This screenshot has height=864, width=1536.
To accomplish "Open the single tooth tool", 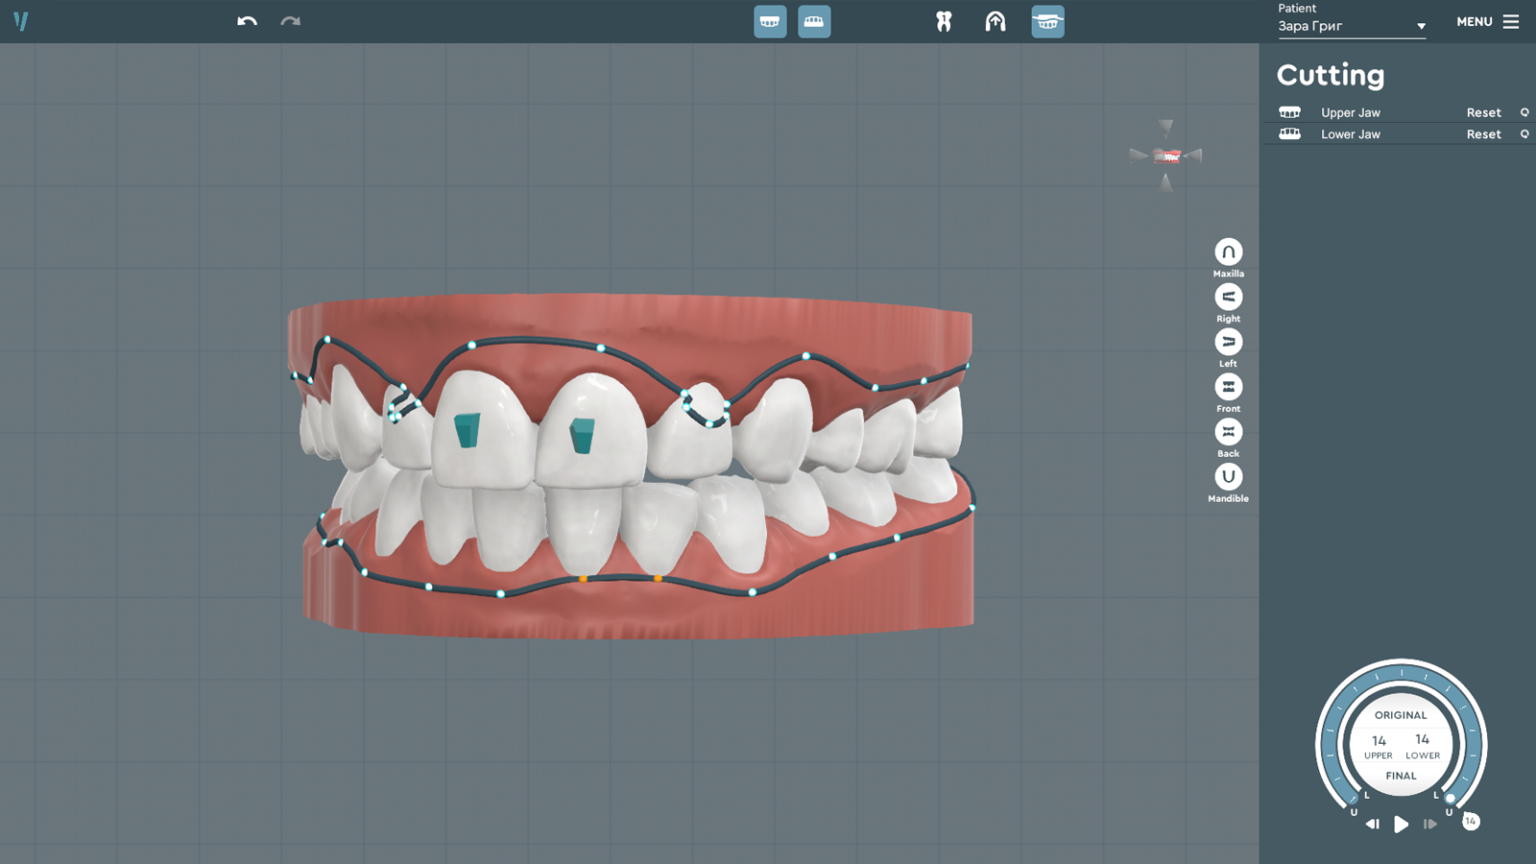I will point(944,21).
